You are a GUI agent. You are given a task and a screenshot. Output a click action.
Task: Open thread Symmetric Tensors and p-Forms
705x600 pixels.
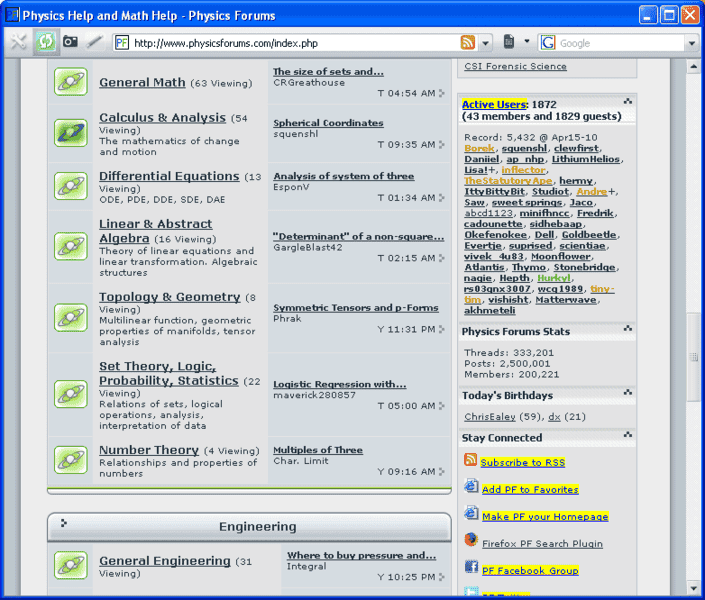pos(356,308)
